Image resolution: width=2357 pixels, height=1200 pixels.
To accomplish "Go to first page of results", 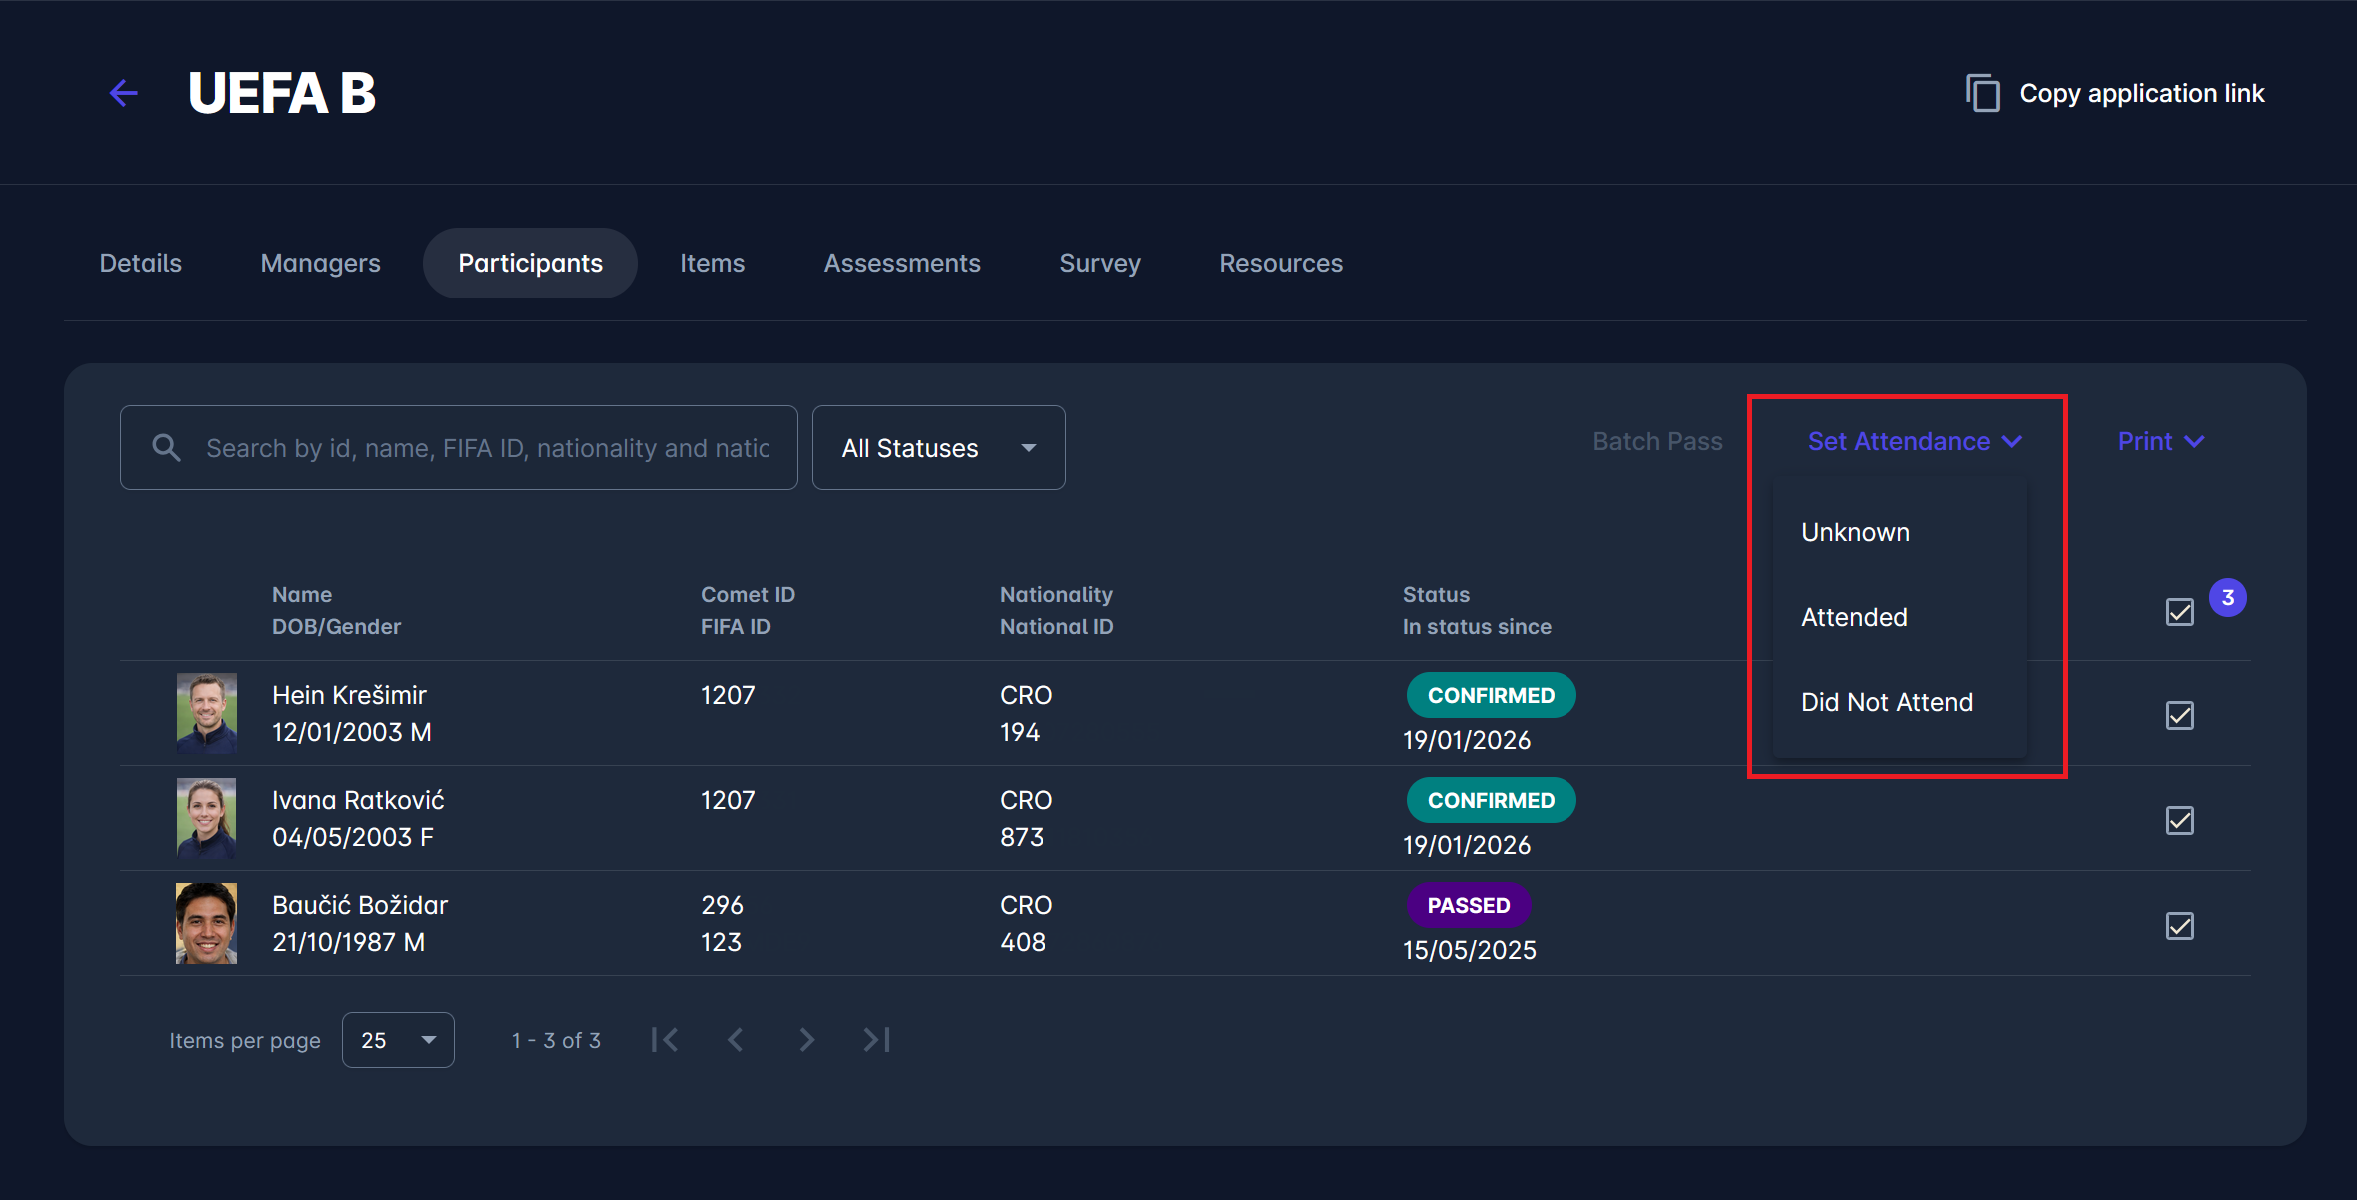I will tap(665, 1040).
